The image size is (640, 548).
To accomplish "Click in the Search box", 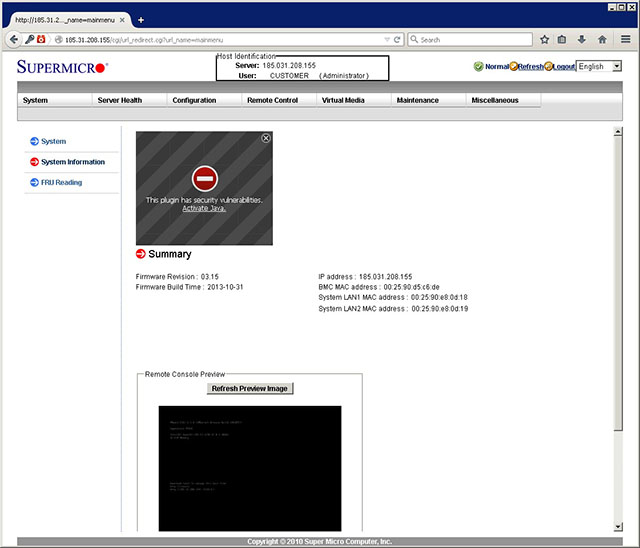I will point(470,40).
